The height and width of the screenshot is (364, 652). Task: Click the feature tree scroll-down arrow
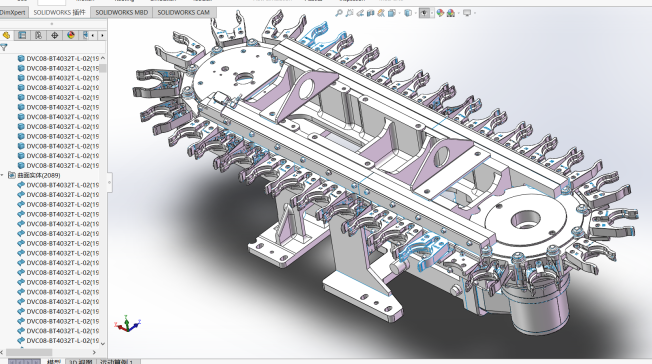103,344
